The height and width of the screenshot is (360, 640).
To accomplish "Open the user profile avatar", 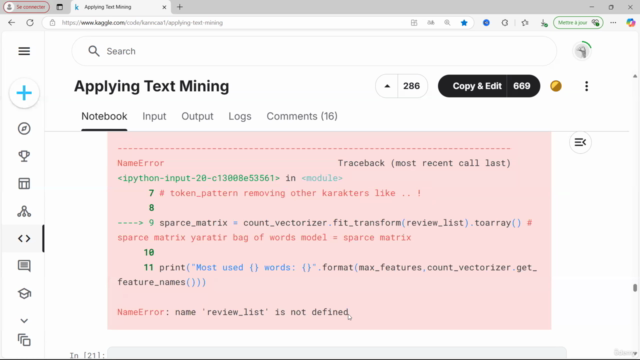I will (582, 51).
